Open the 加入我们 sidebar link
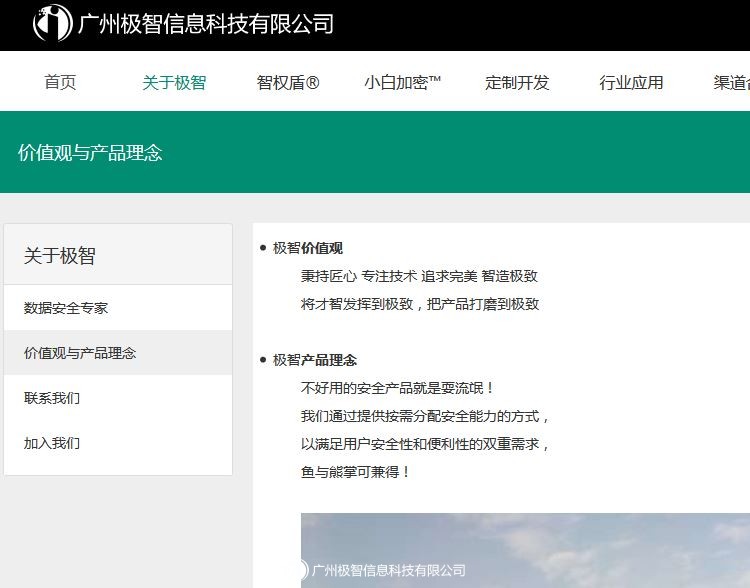This screenshot has height=588, width=750. tap(52, 443)
